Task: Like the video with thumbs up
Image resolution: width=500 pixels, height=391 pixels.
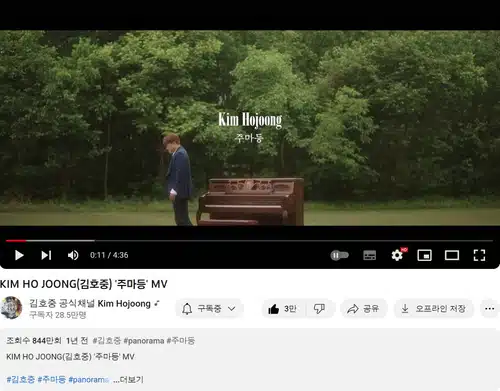Action: pos(282,309)
